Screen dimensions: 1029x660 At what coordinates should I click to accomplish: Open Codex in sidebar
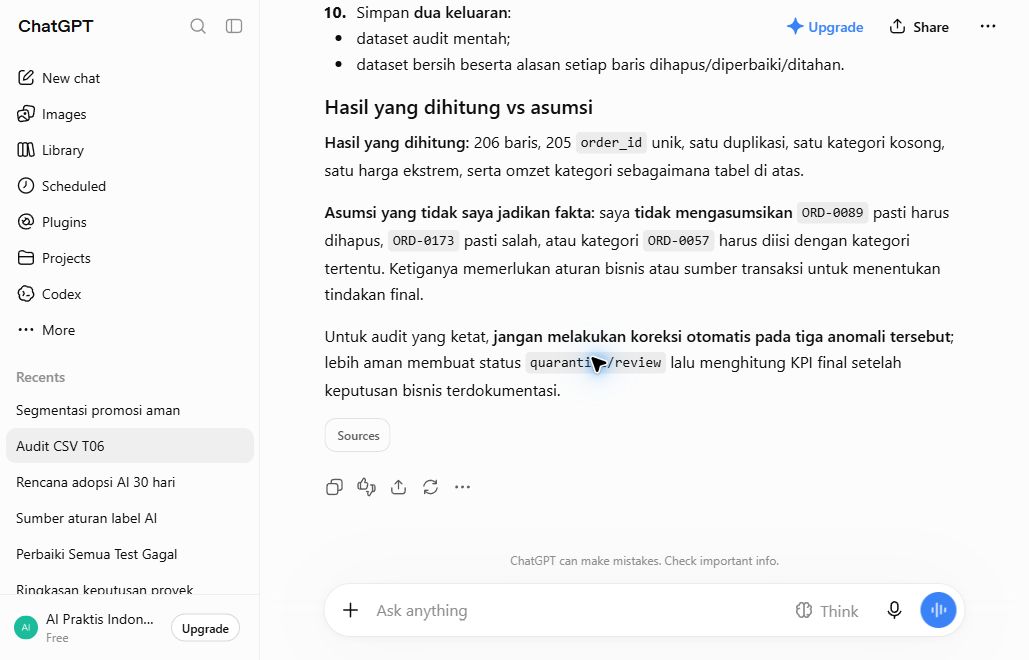pyautogui.click(x=129, y=295)
